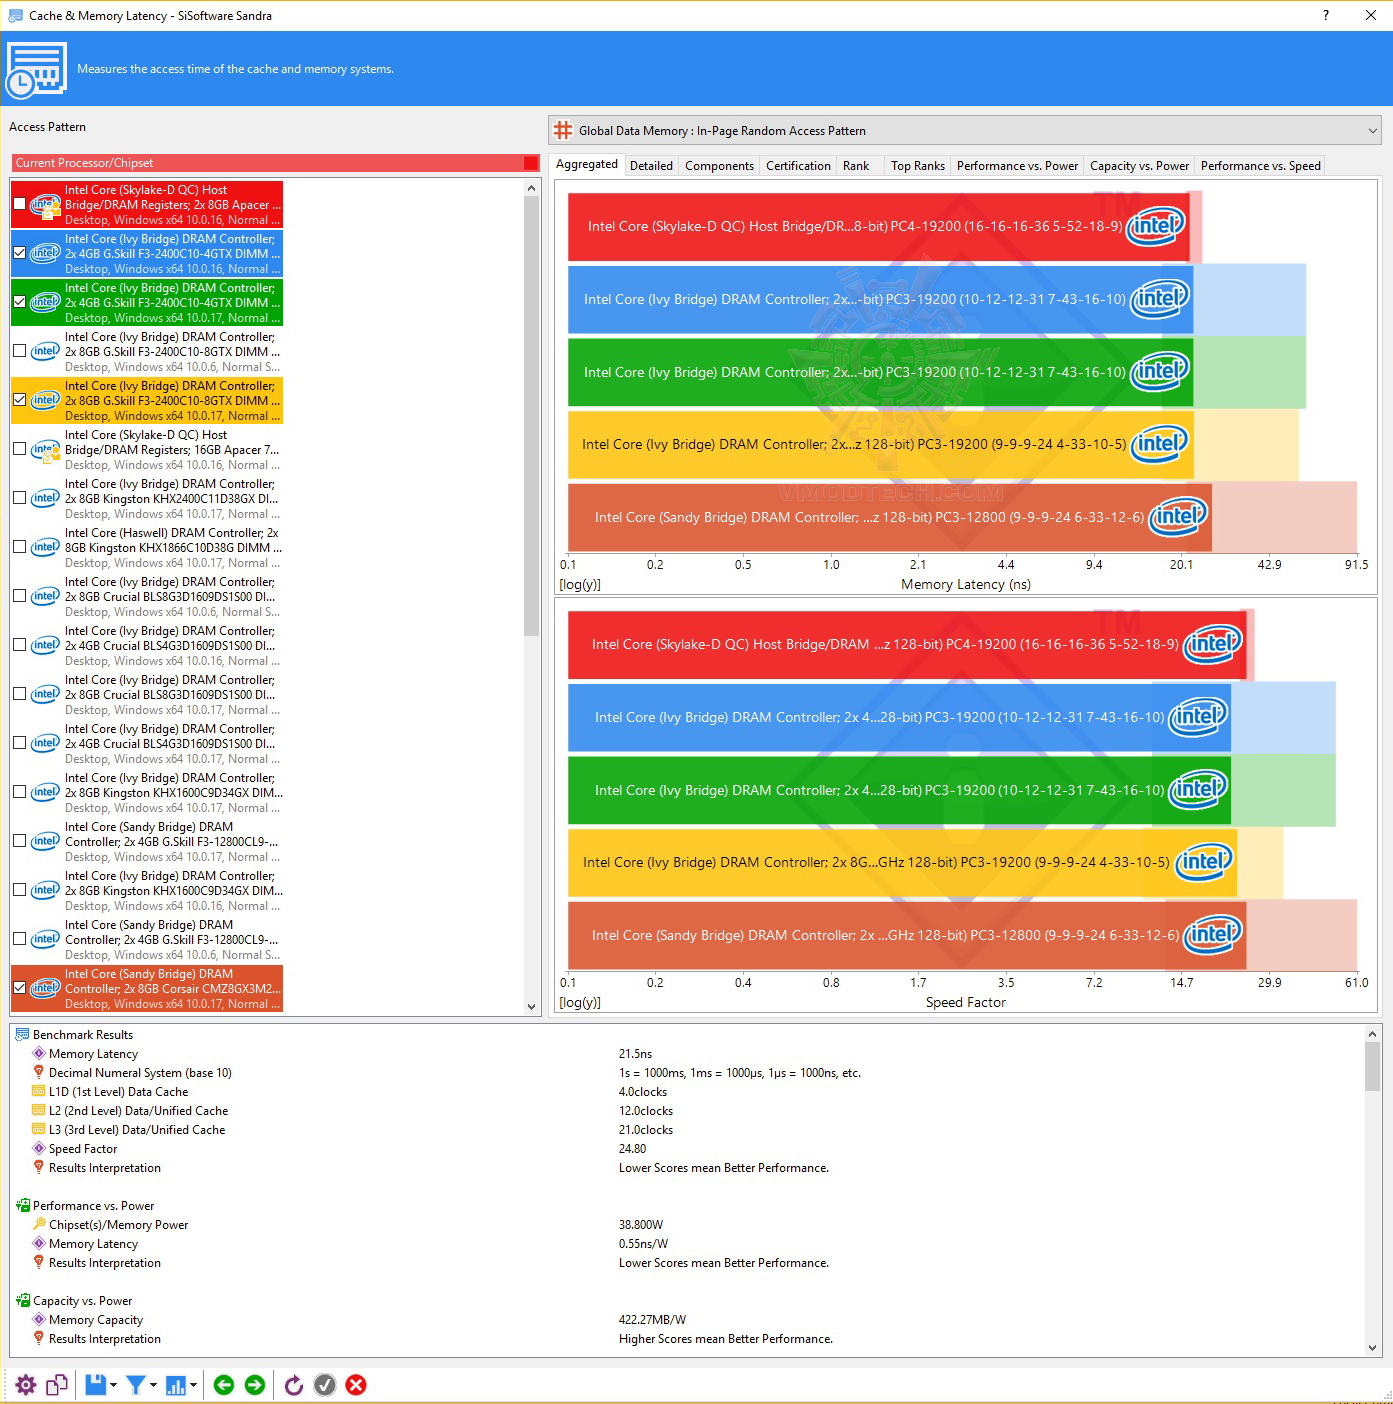Click the Speed Factor diamond icon
The width and height of the screenshot is (1393, 1404).
point(39,1149)
